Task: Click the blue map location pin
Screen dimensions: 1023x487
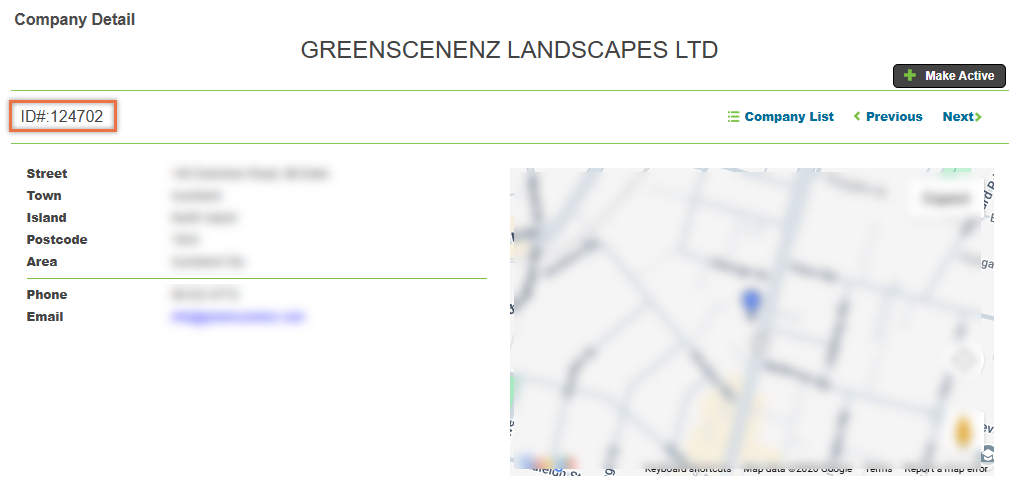Action: pos(751,304)
